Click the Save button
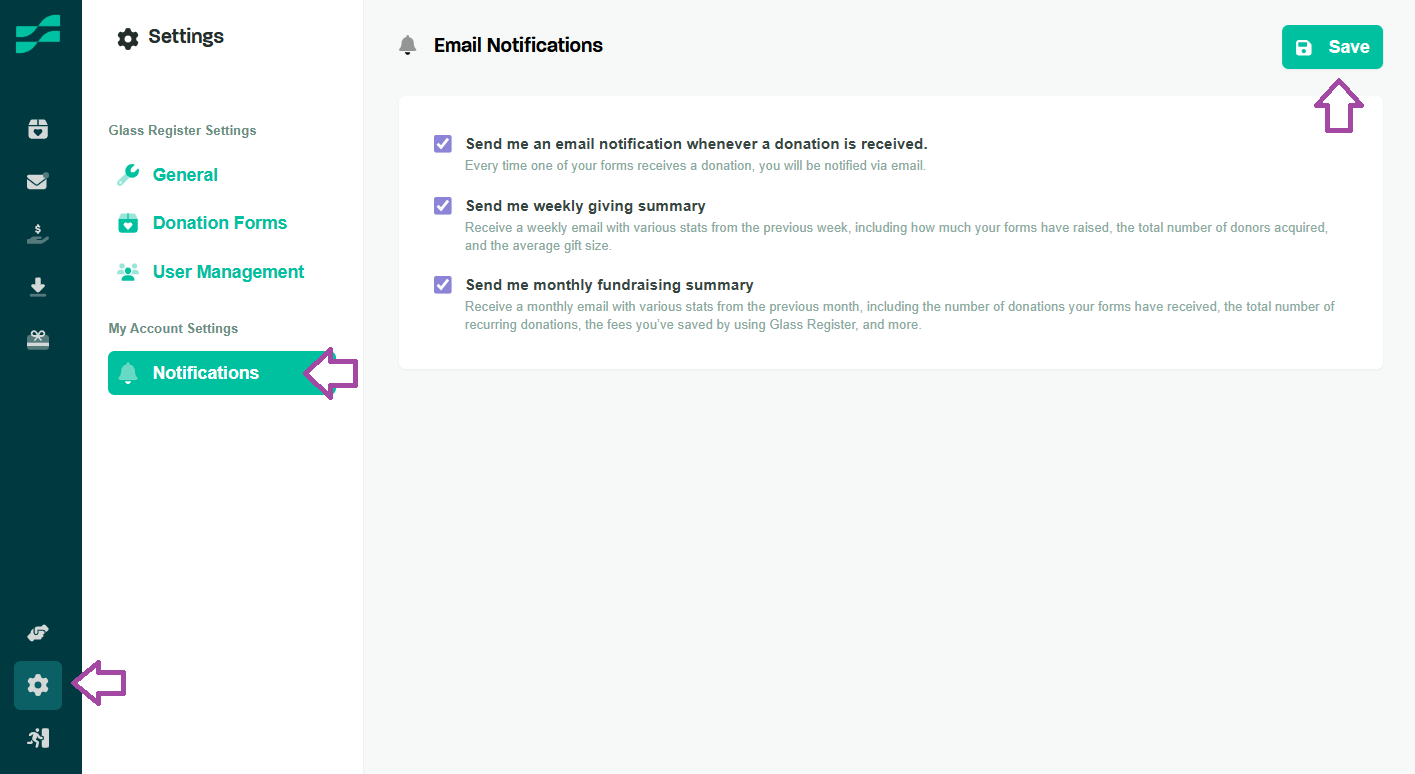 tap(1332, 47)
